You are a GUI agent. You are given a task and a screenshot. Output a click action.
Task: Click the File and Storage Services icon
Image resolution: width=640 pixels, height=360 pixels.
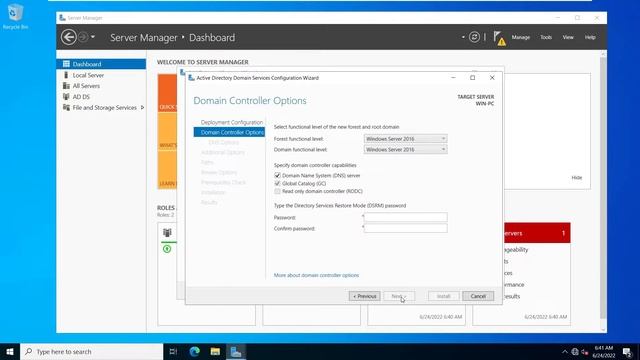(66, 108)
